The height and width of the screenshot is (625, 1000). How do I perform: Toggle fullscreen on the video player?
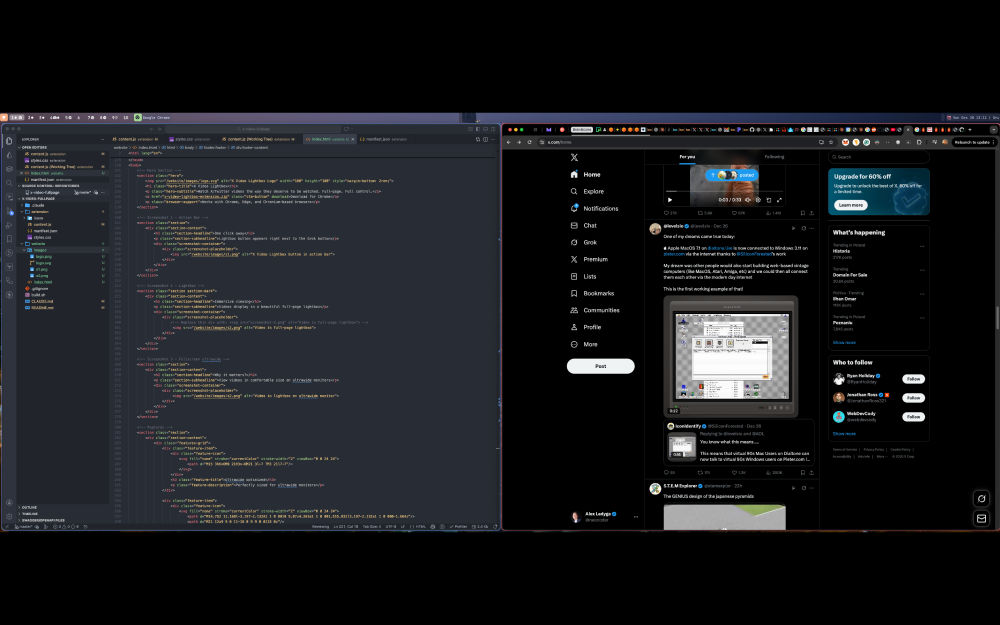[779, 201]
